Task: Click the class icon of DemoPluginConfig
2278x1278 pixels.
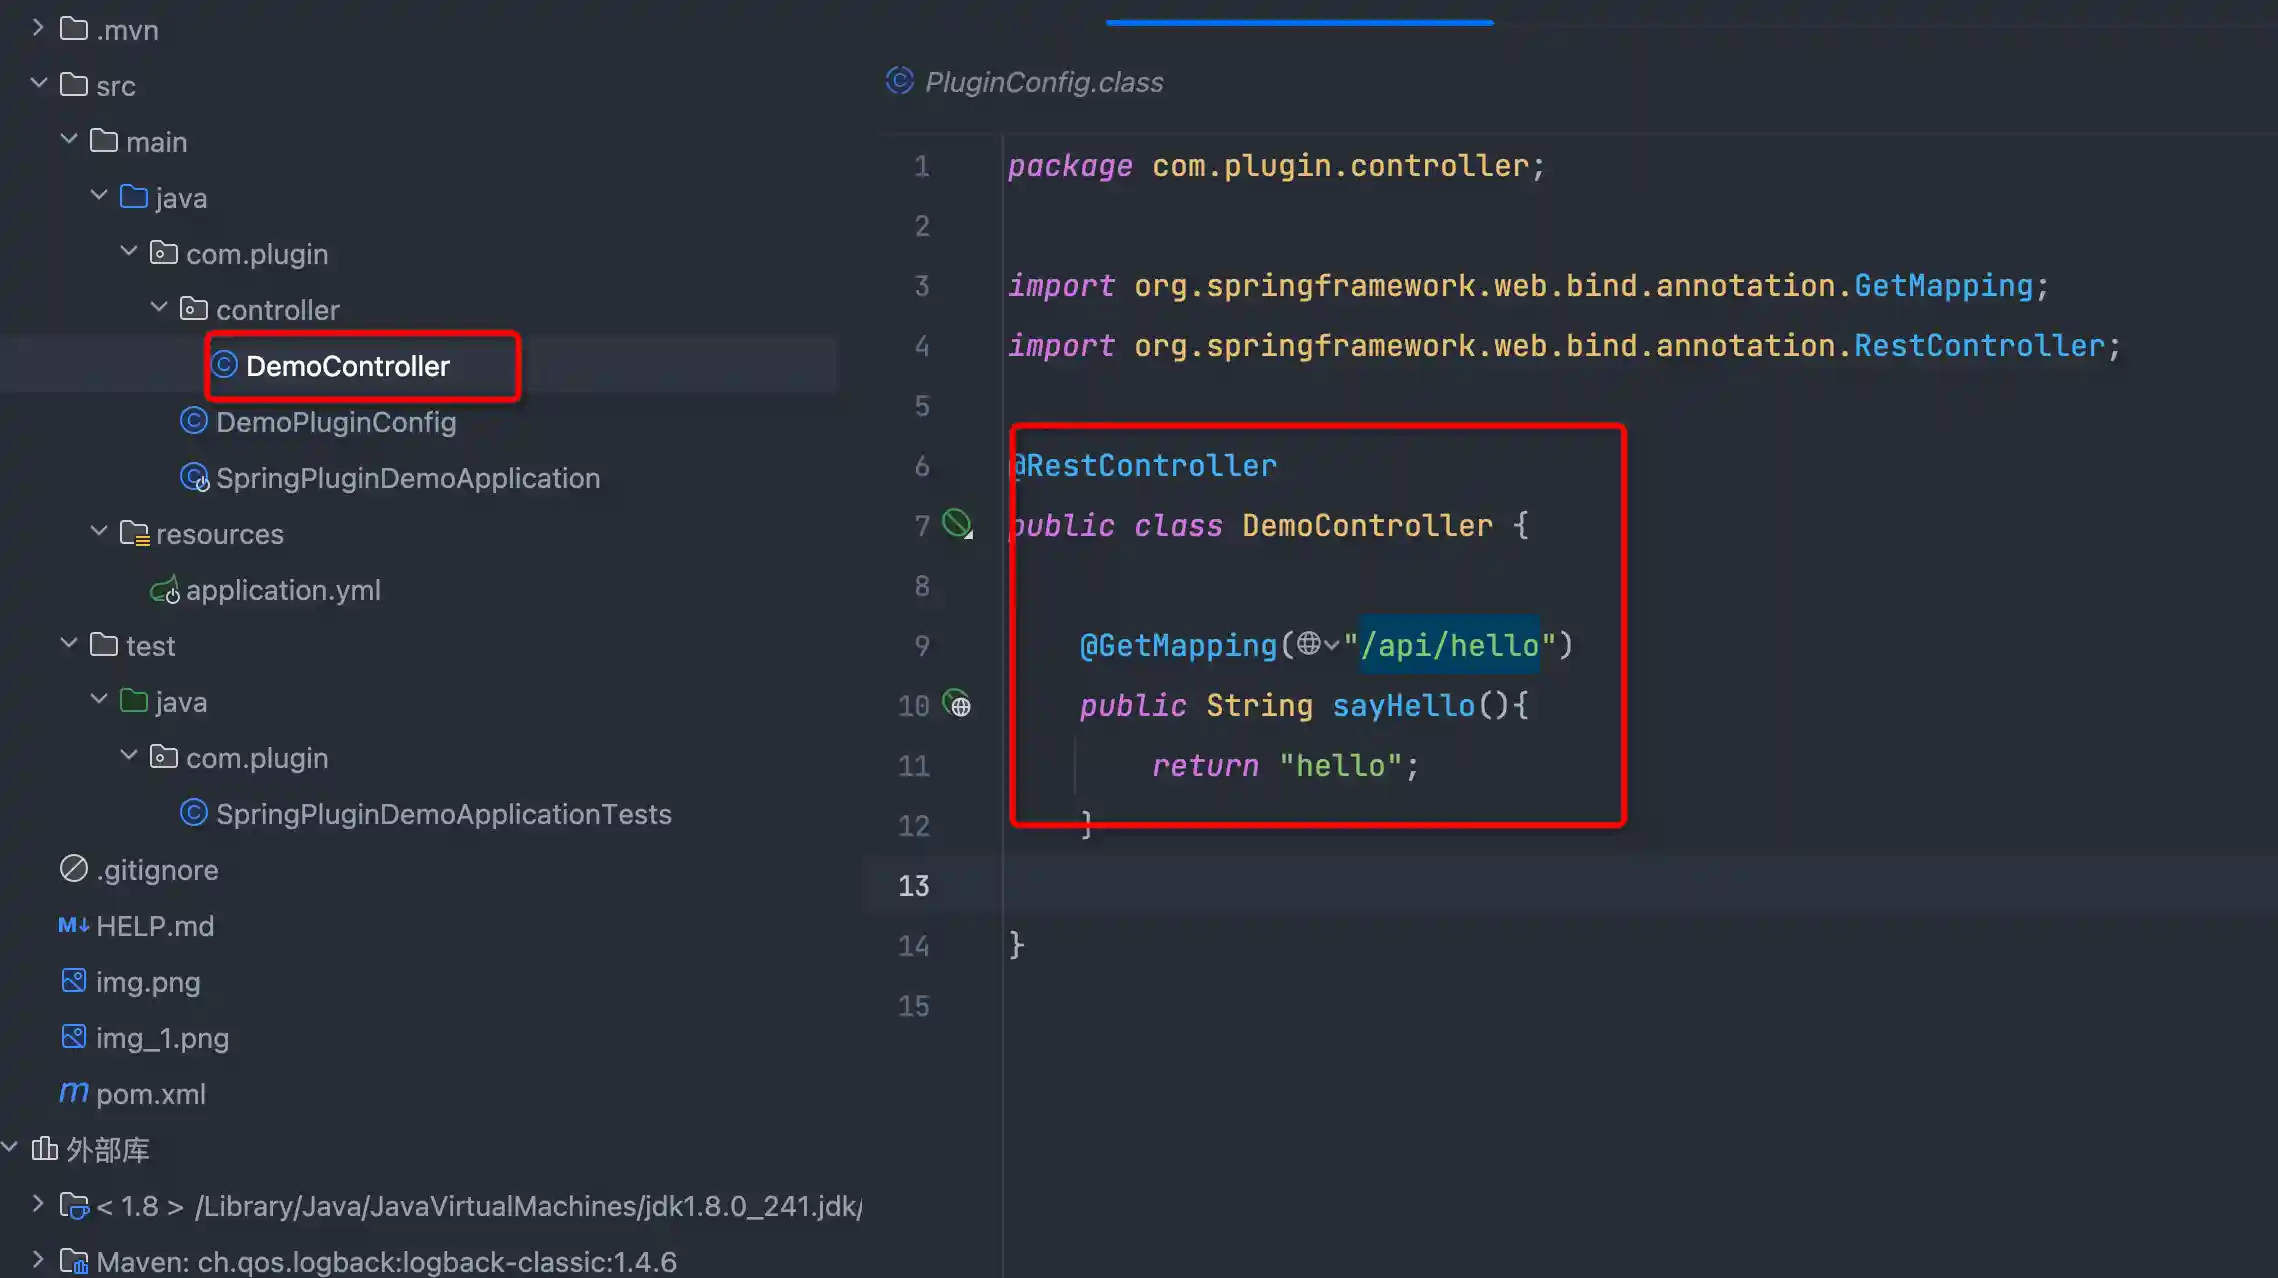Action: (x=193, y=421)
